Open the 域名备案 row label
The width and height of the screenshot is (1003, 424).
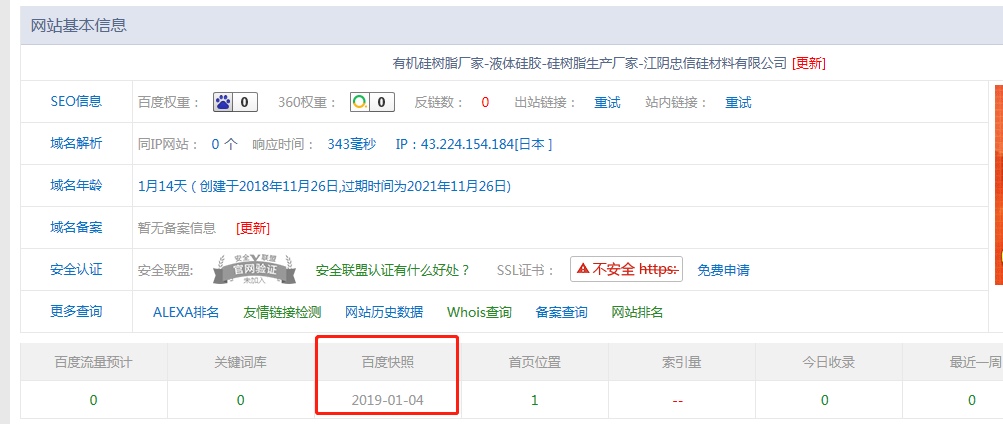pyautogui.click(x=76, y=227)
